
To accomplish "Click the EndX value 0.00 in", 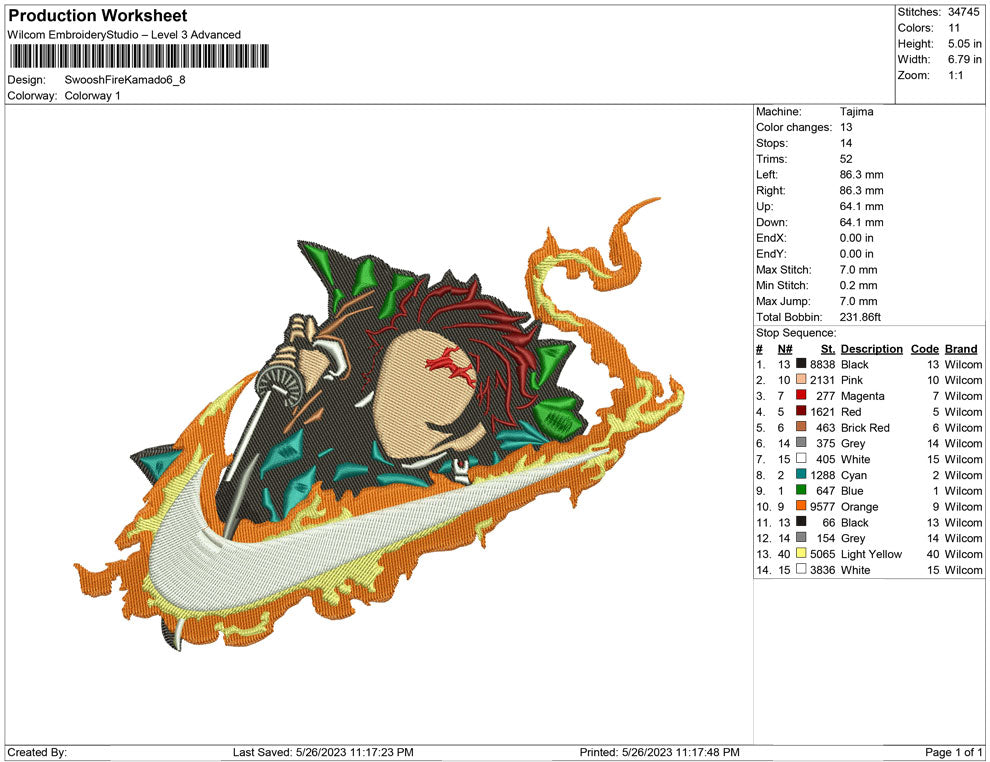I will tap(857, 238).
